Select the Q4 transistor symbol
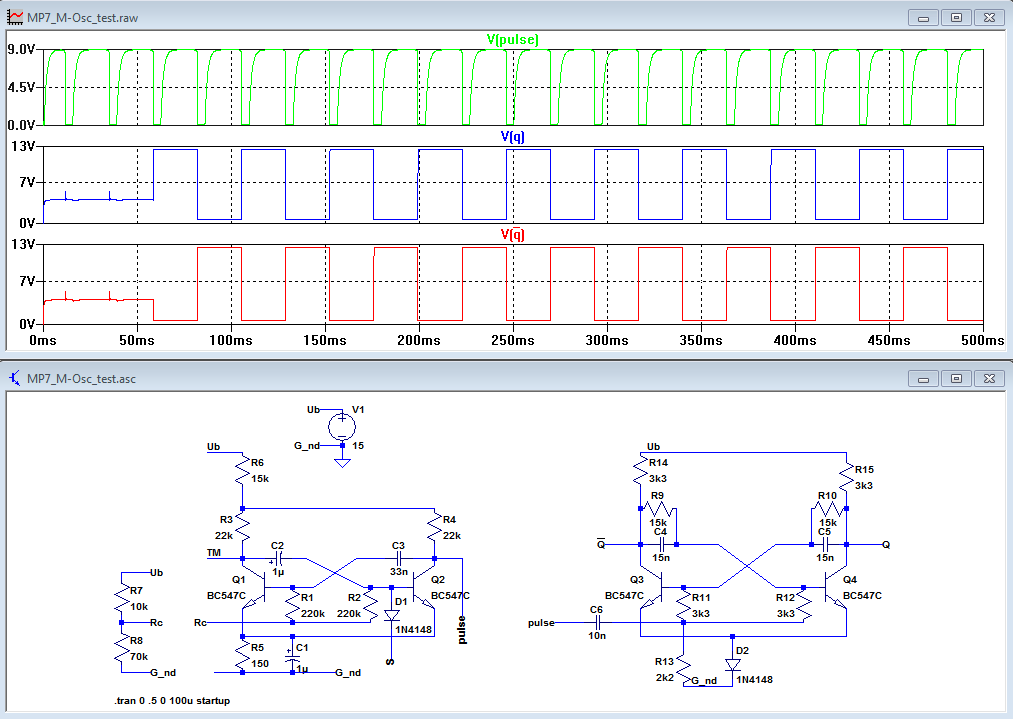 point(835,588)
